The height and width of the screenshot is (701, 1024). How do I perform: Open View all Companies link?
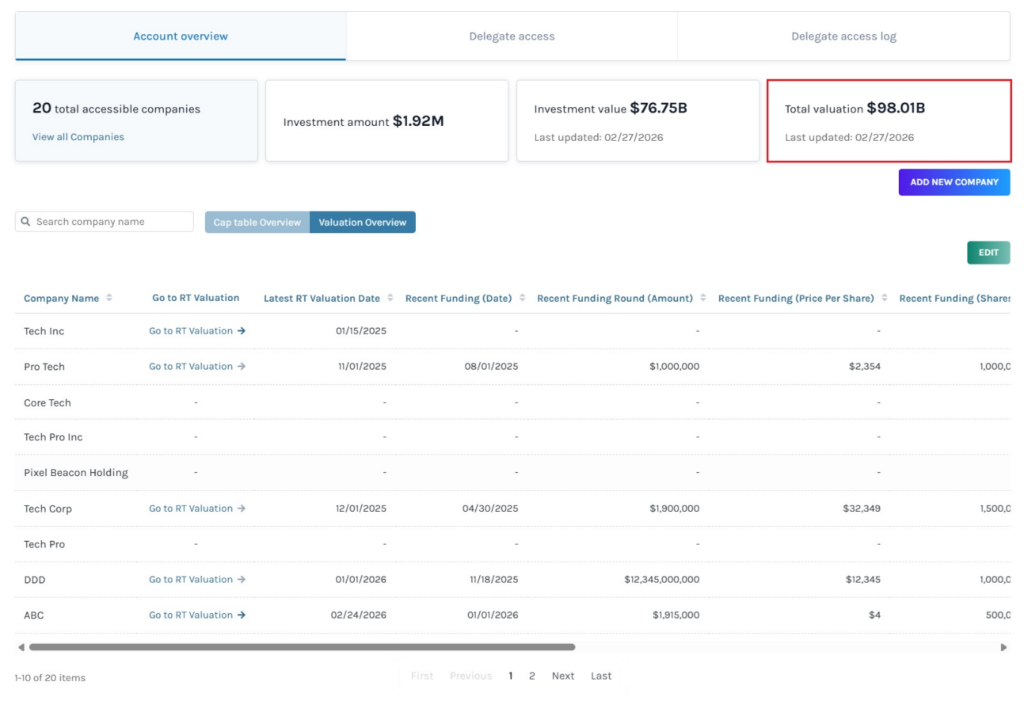point(78,137)
